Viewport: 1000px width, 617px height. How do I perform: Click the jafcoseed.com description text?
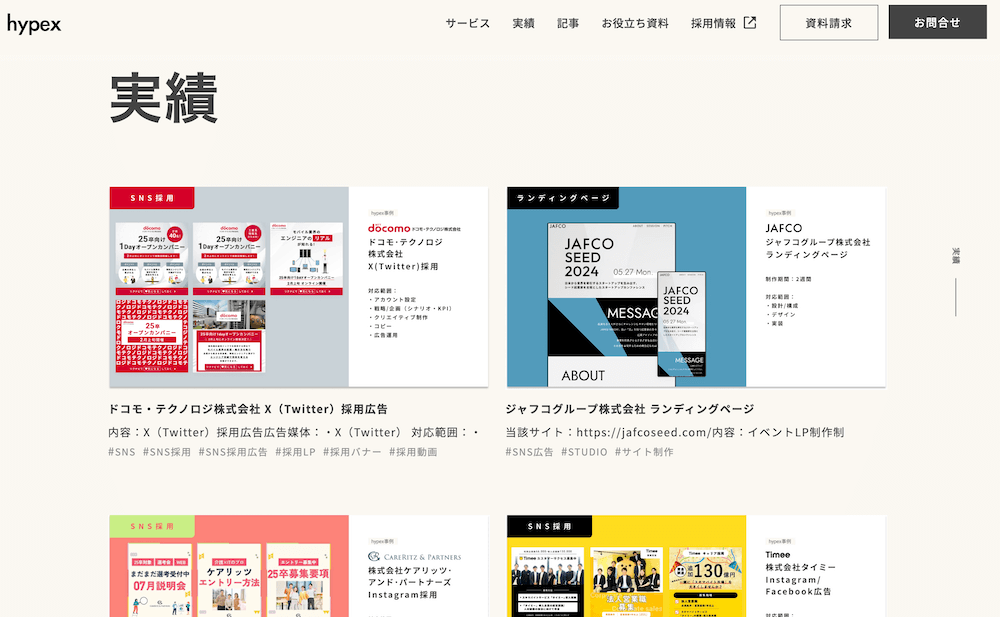(x=675, y=432)
